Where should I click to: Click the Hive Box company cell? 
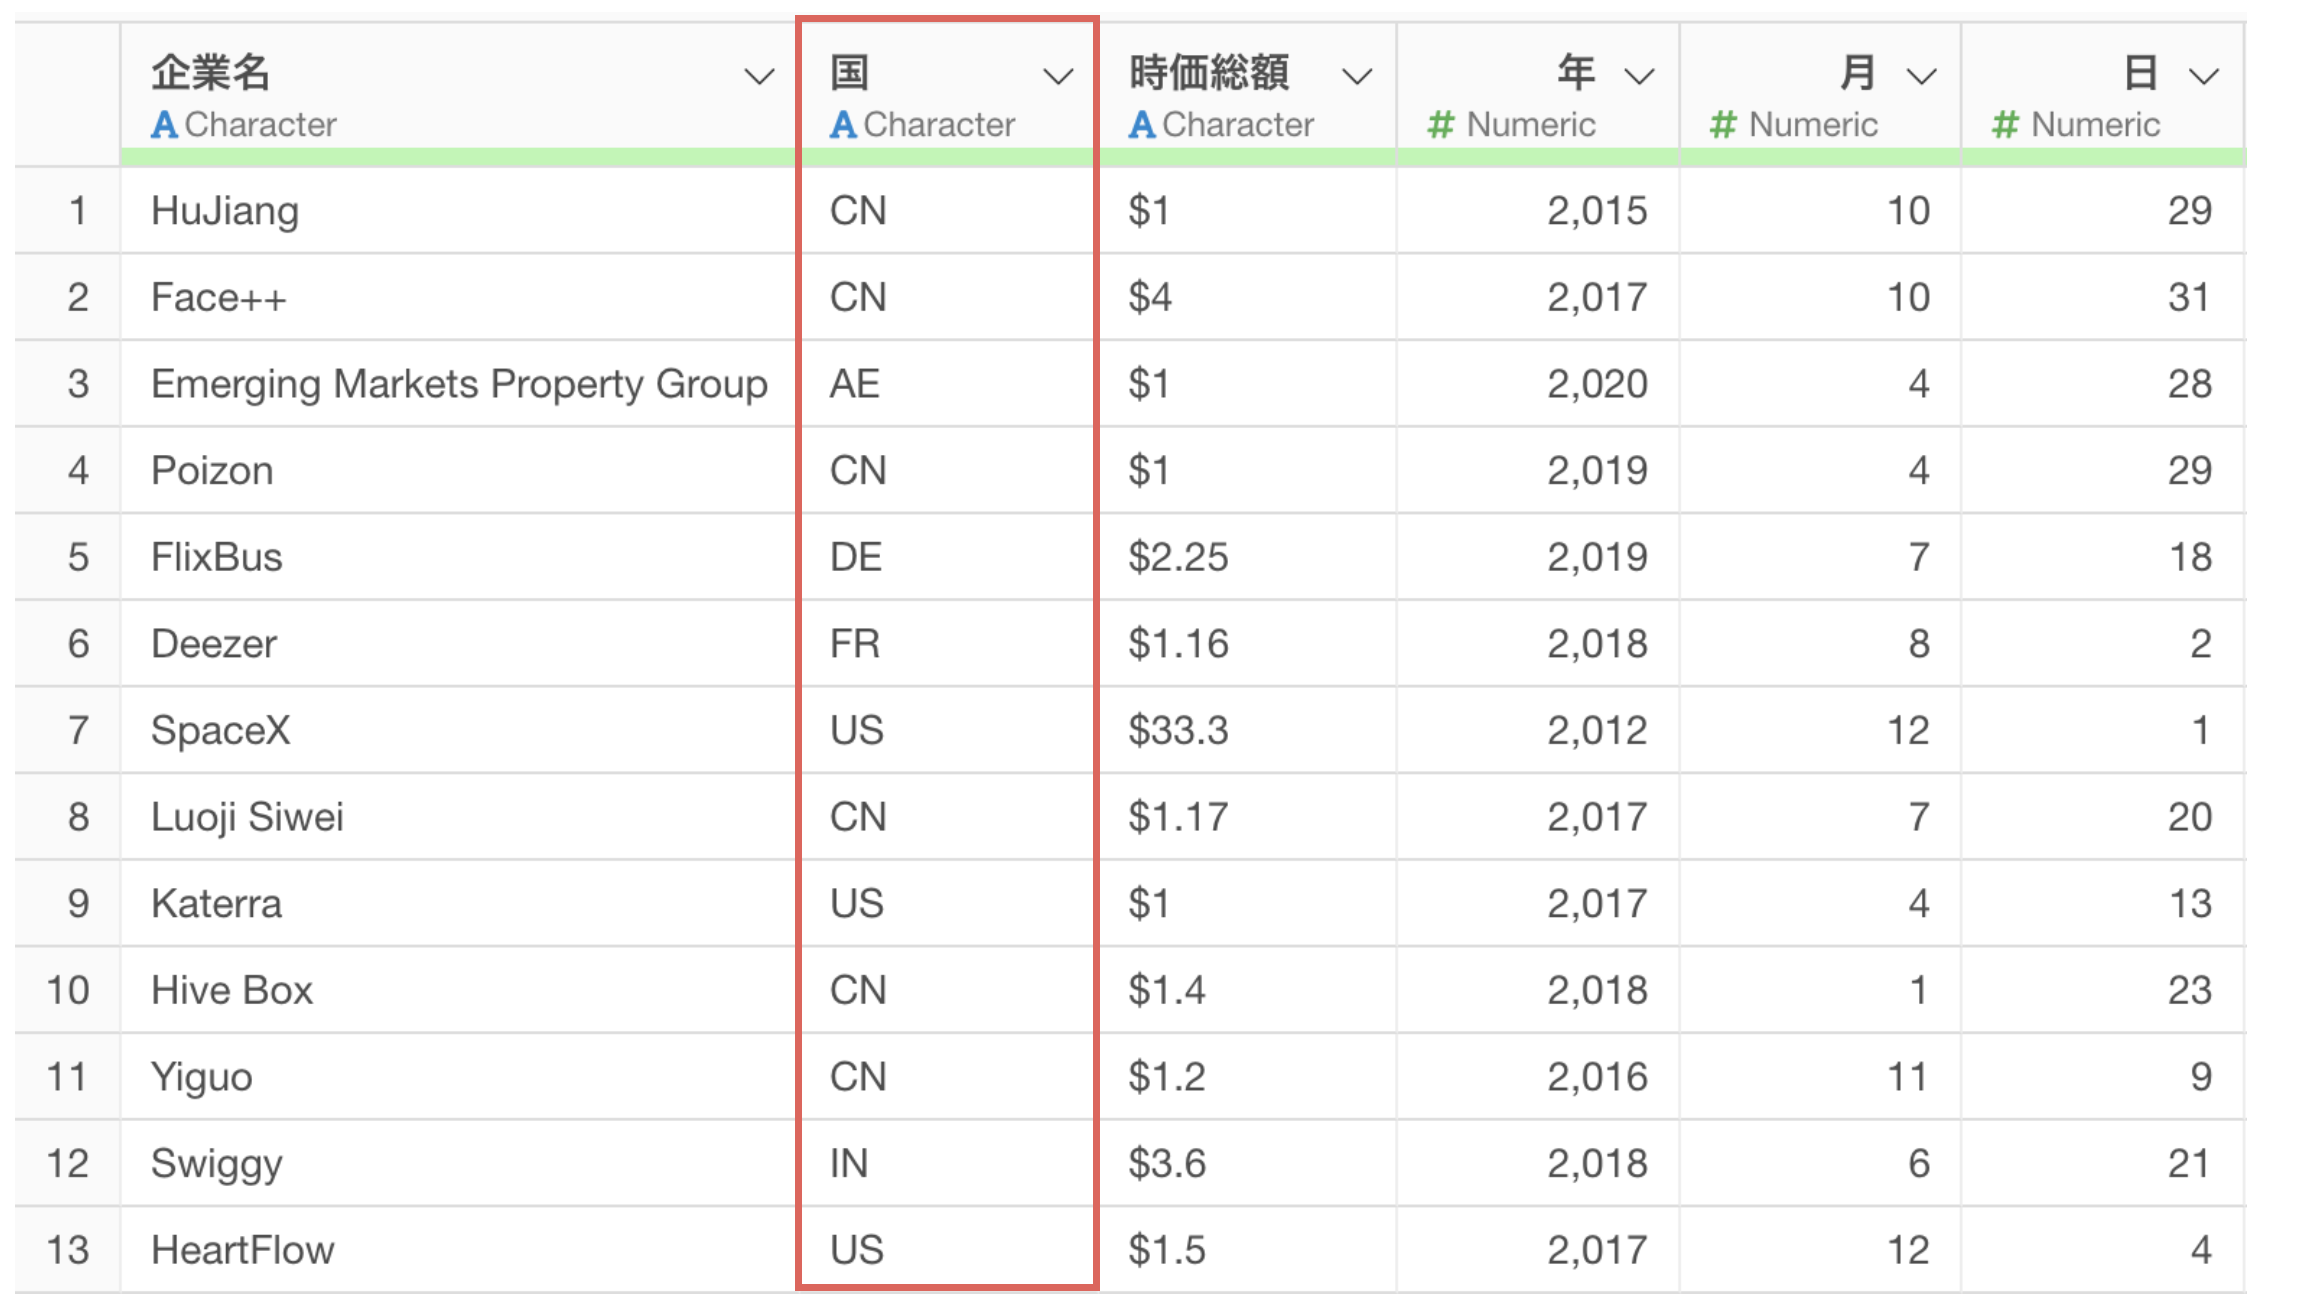tap(458, 990)
